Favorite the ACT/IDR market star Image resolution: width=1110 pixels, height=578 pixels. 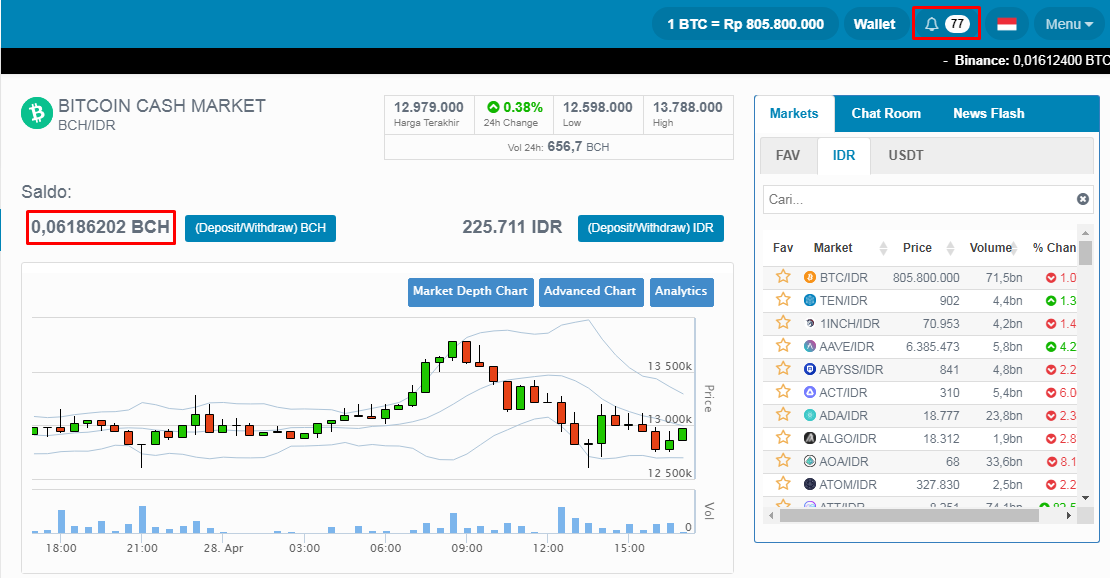(782, 392)
